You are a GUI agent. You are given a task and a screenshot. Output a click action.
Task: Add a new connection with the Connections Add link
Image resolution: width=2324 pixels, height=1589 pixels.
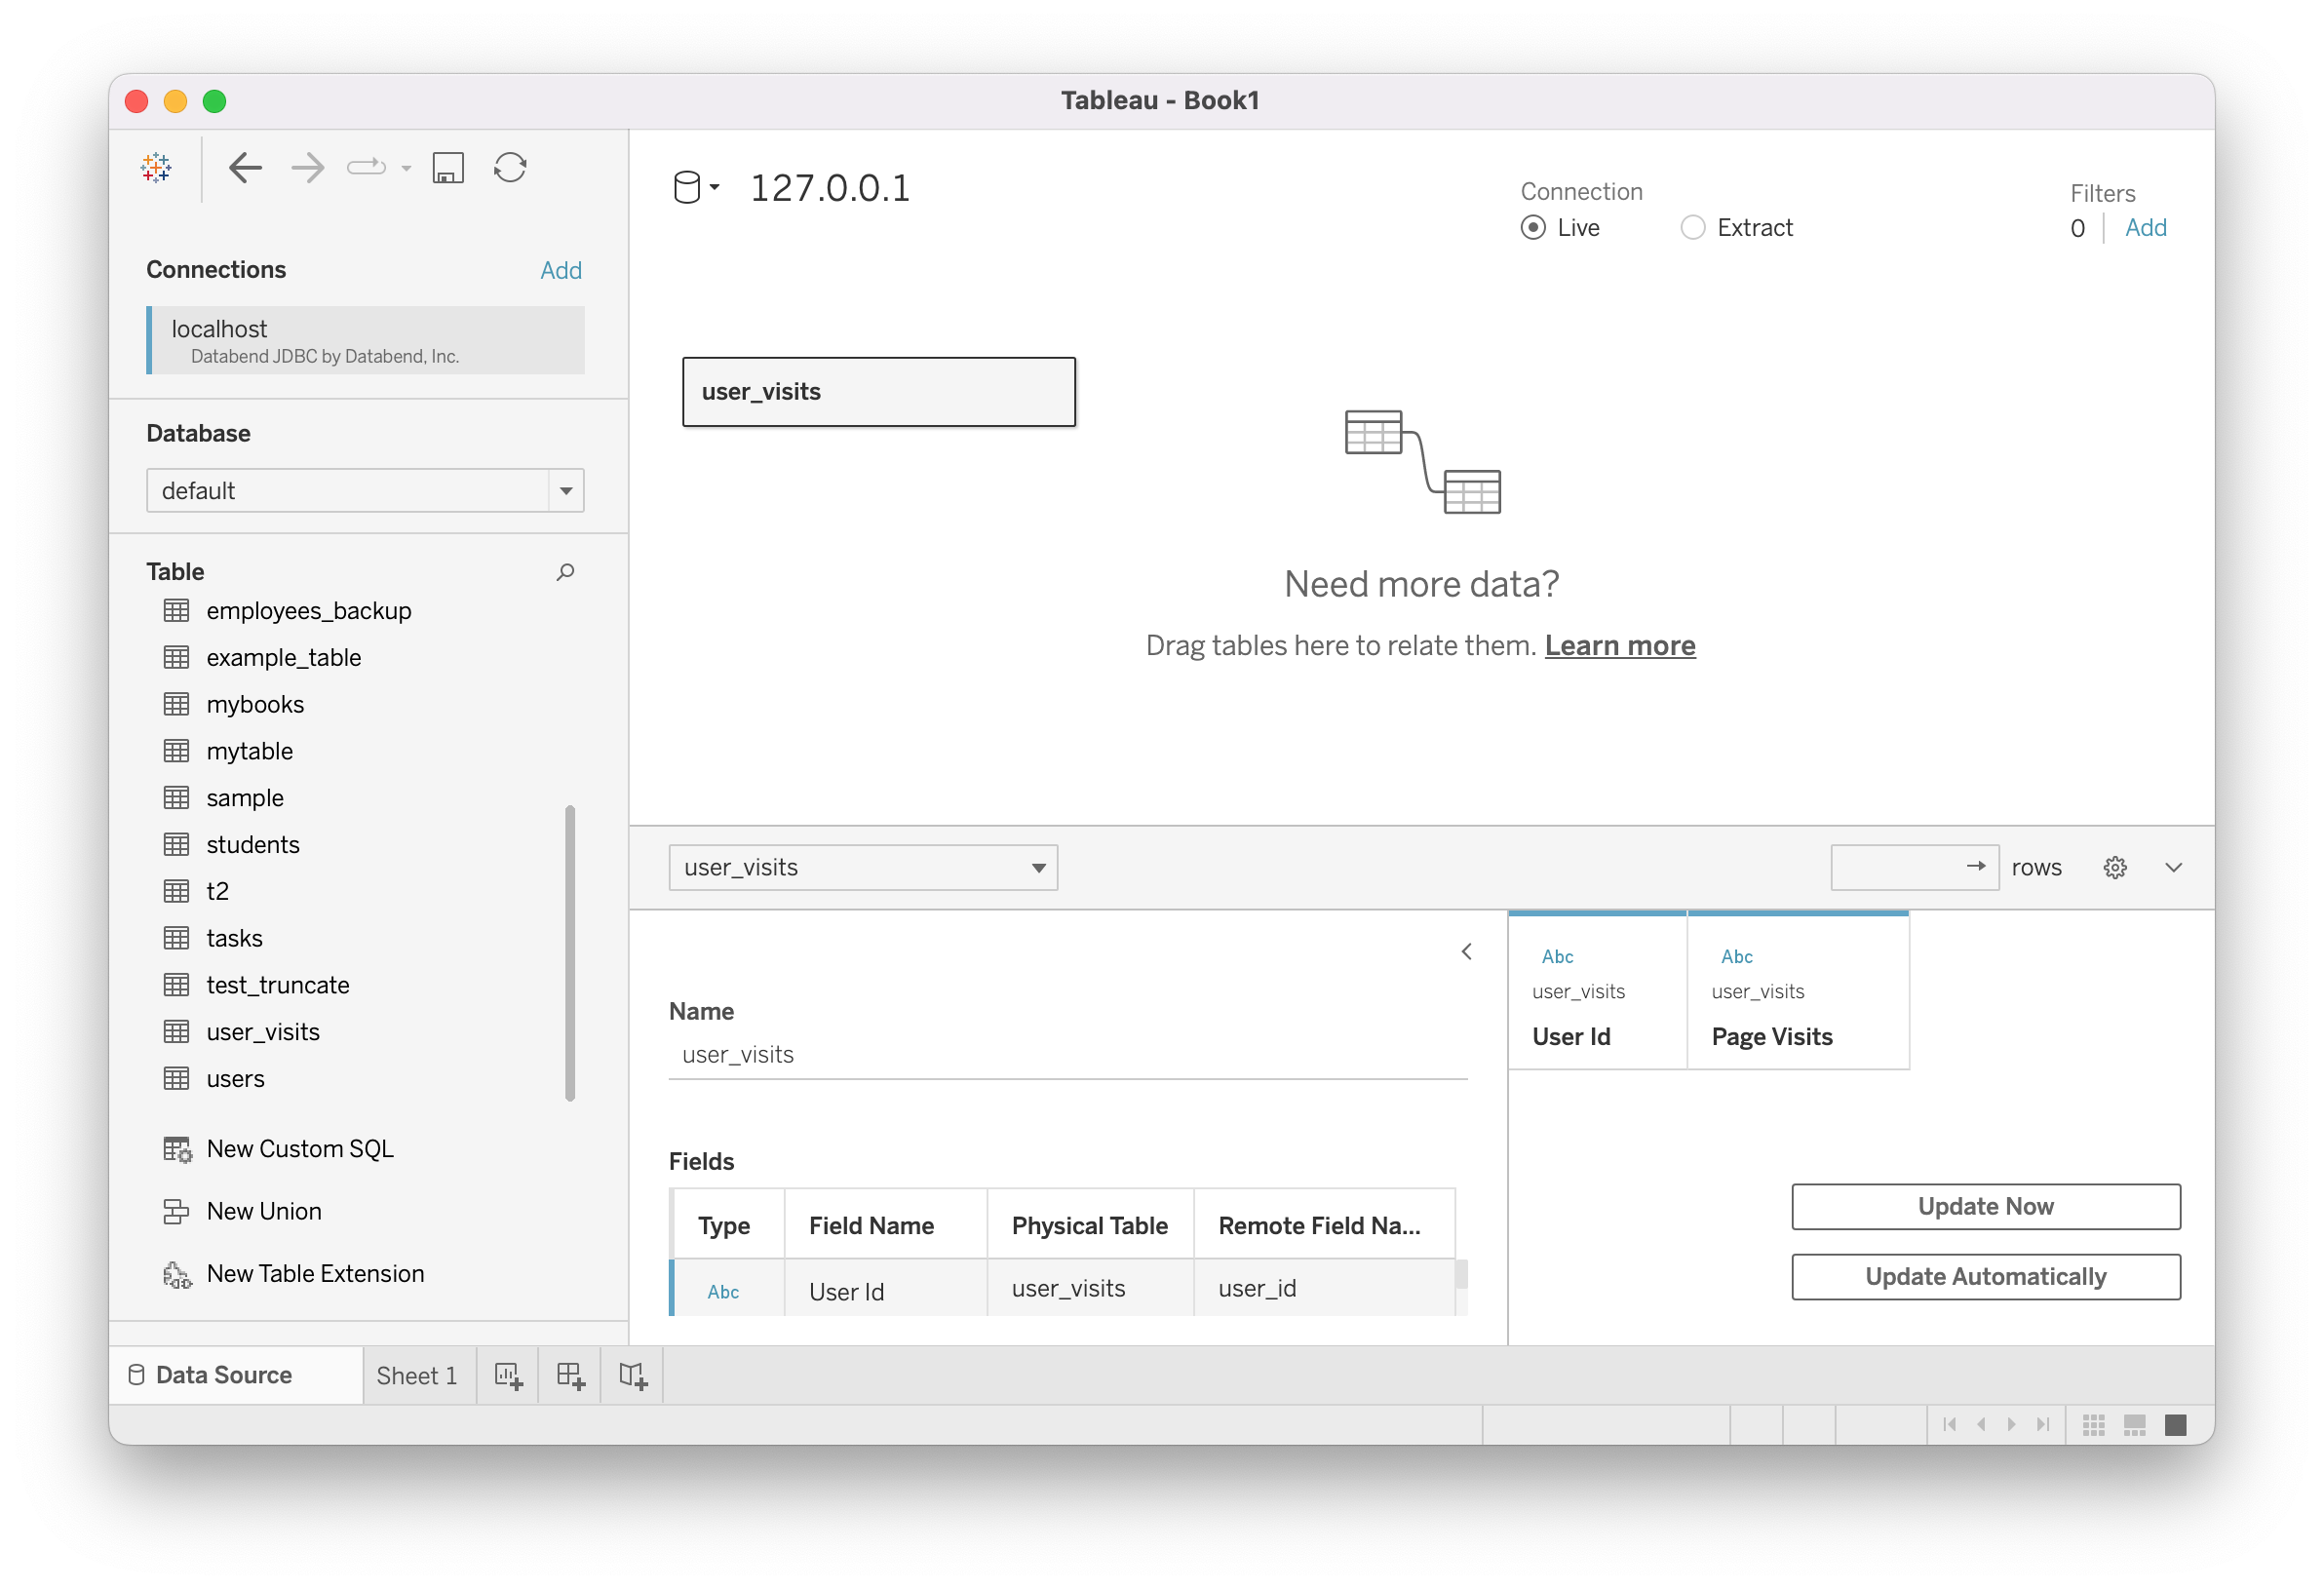point(561,270)
